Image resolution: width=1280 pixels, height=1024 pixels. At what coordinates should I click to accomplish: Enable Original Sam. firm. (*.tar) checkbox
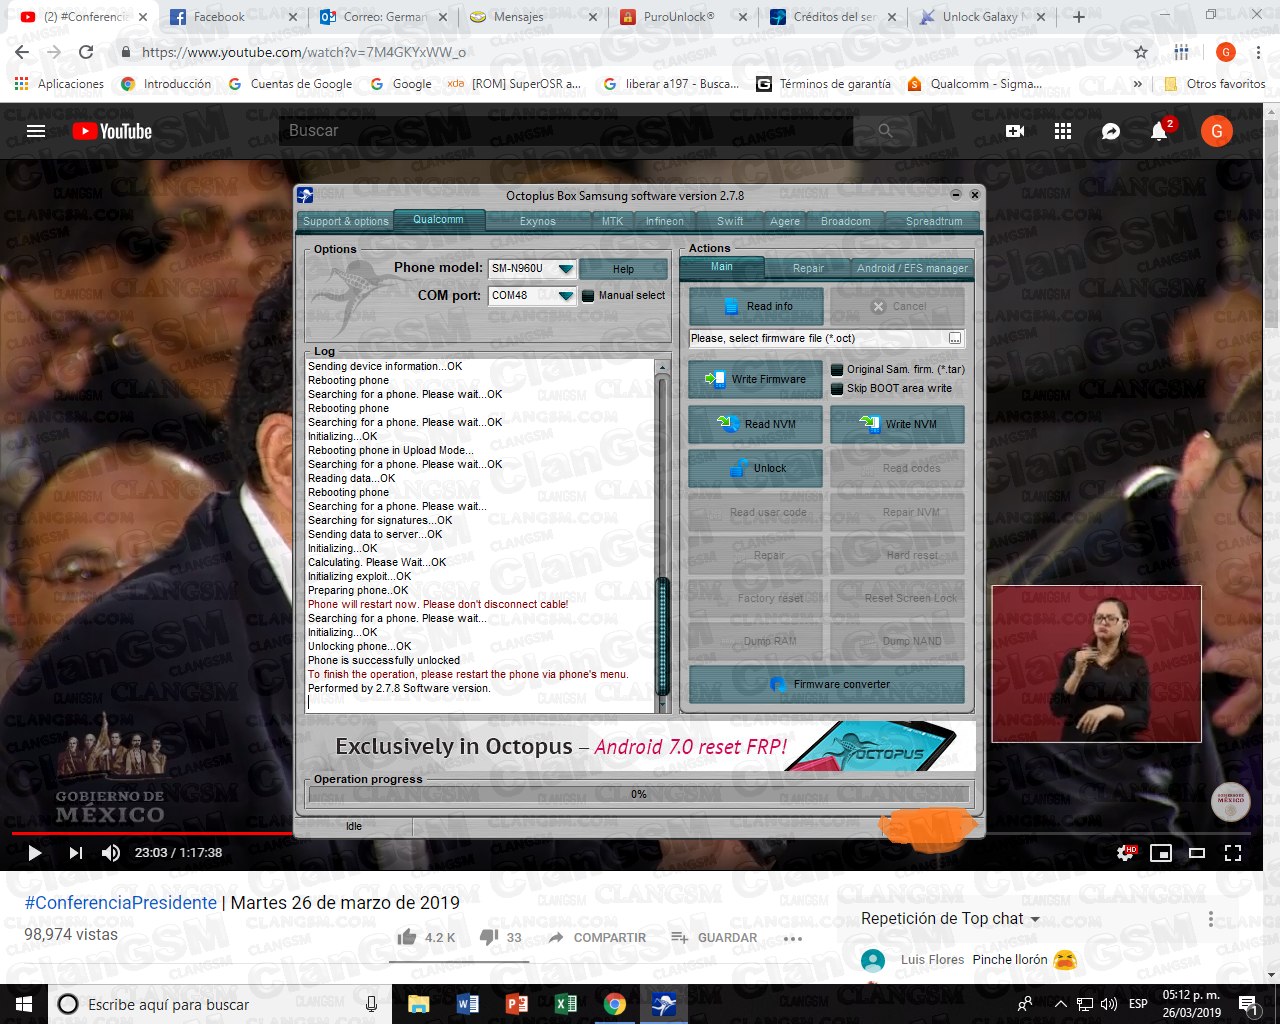(x=837, y=370)
